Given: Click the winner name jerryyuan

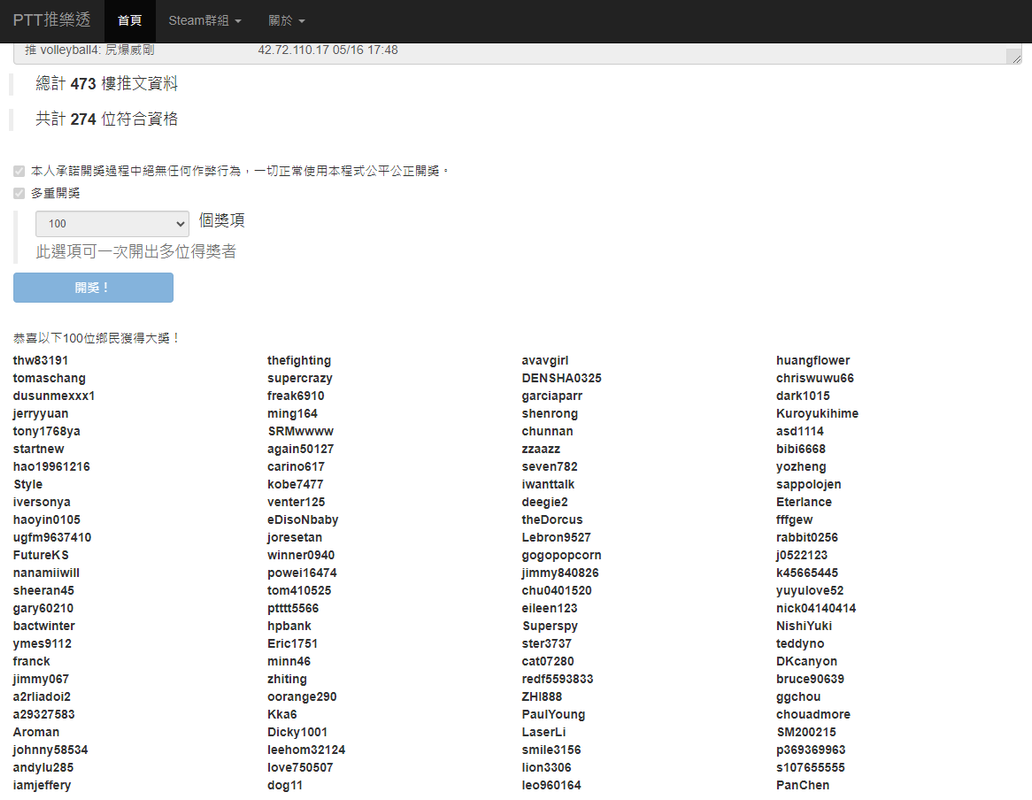Looking at the screenshot, I should point(41,414).
